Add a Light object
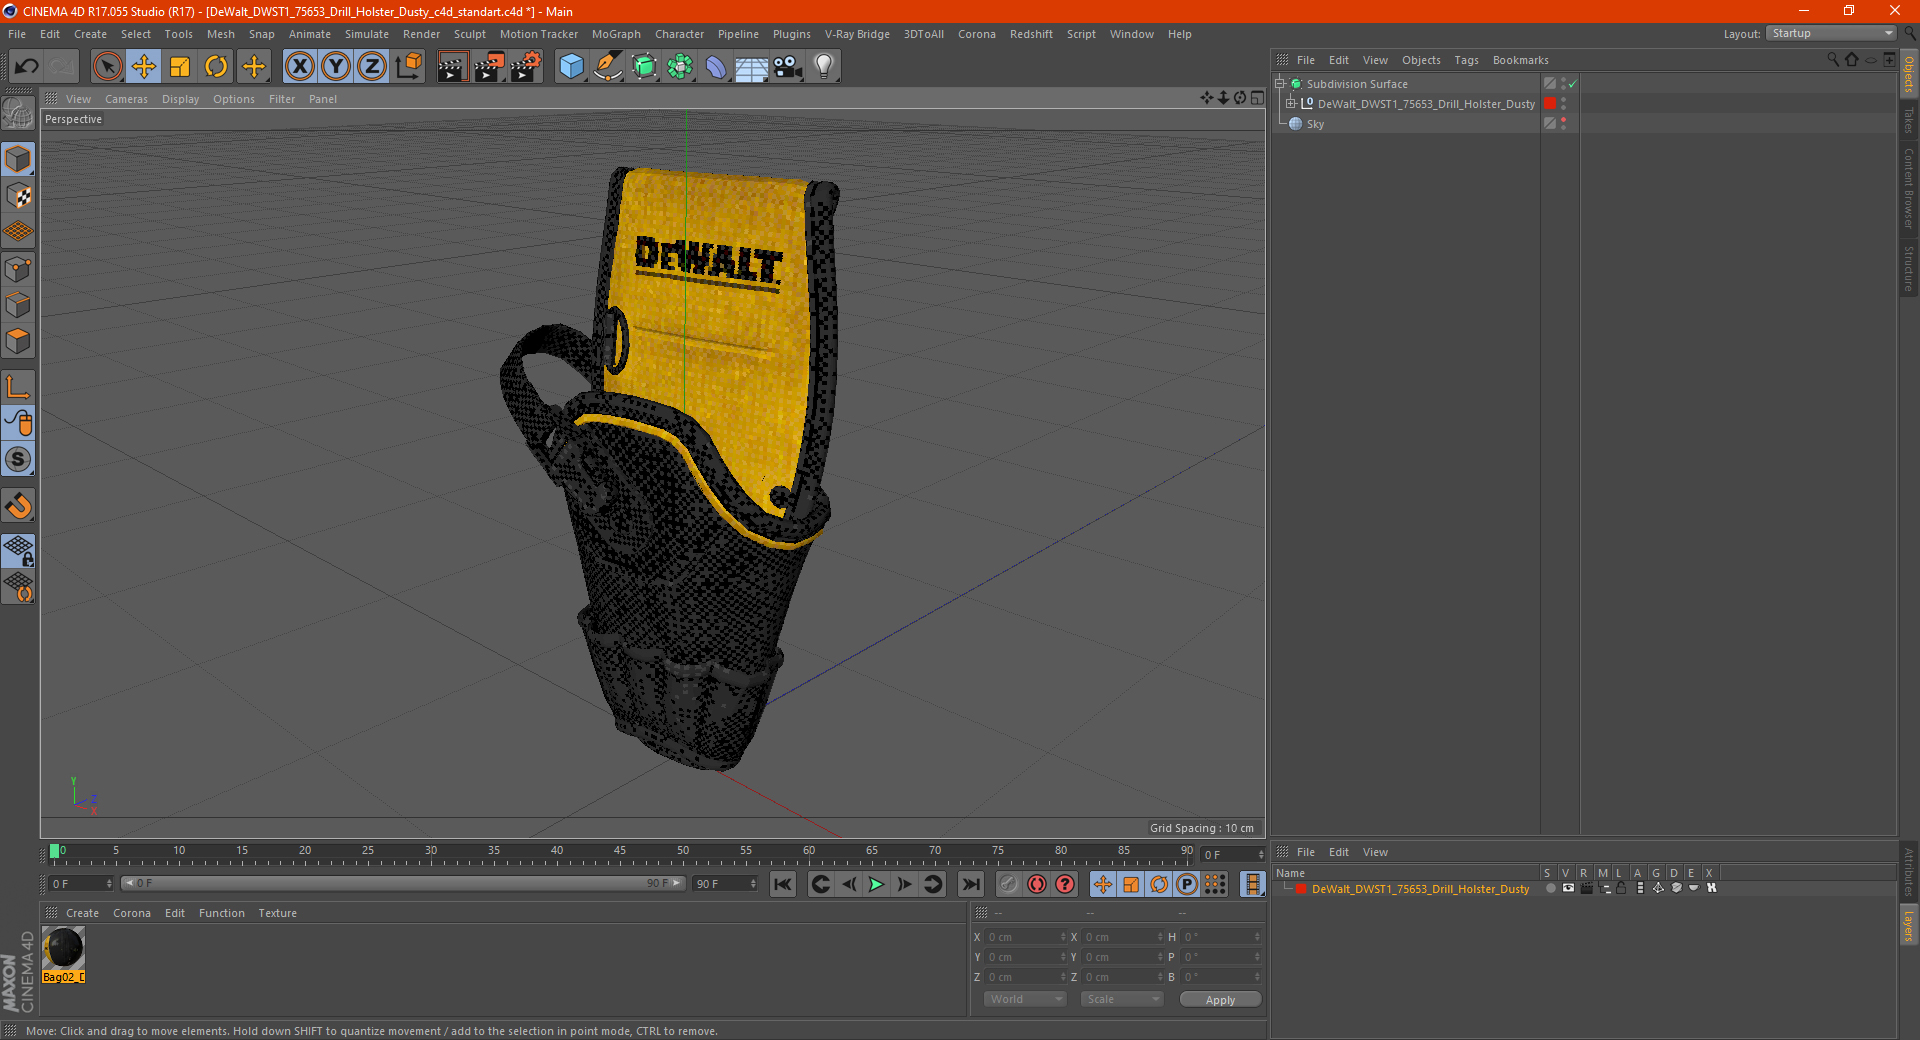The image size is (1920, 1040). (824, 67)
